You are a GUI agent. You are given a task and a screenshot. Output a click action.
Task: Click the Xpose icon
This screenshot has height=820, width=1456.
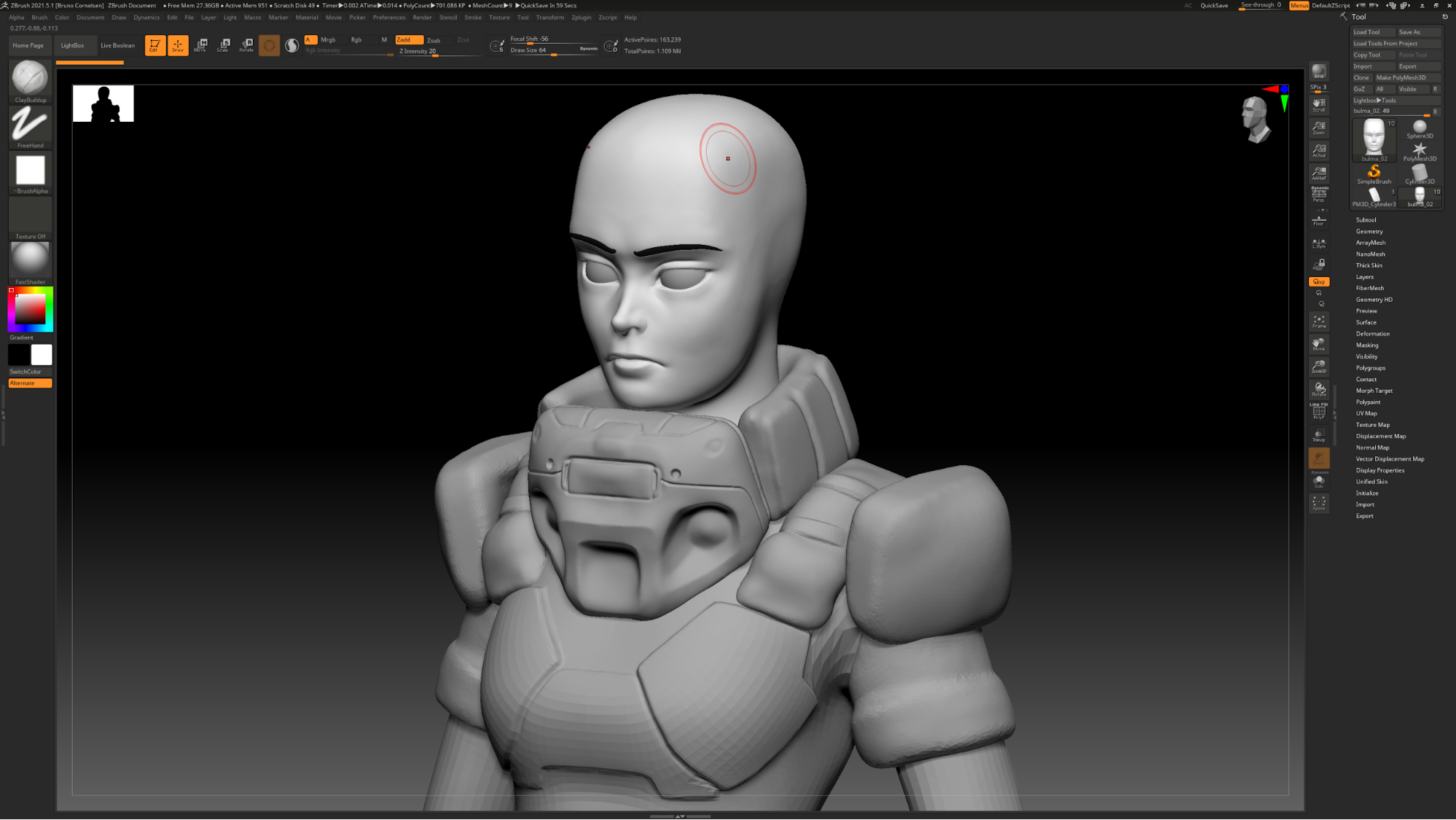[1319, 503]
